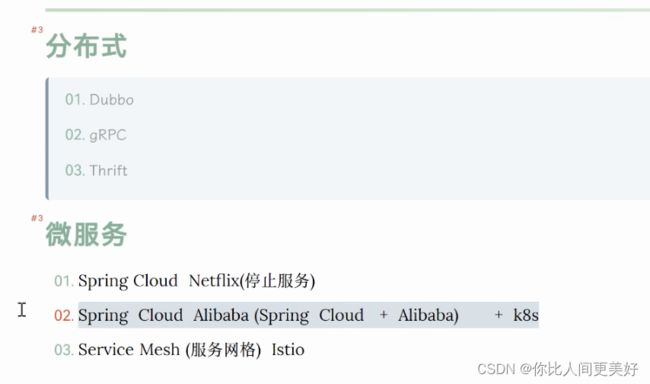Click the 03. number before Service Mesh

coord(64,350)
